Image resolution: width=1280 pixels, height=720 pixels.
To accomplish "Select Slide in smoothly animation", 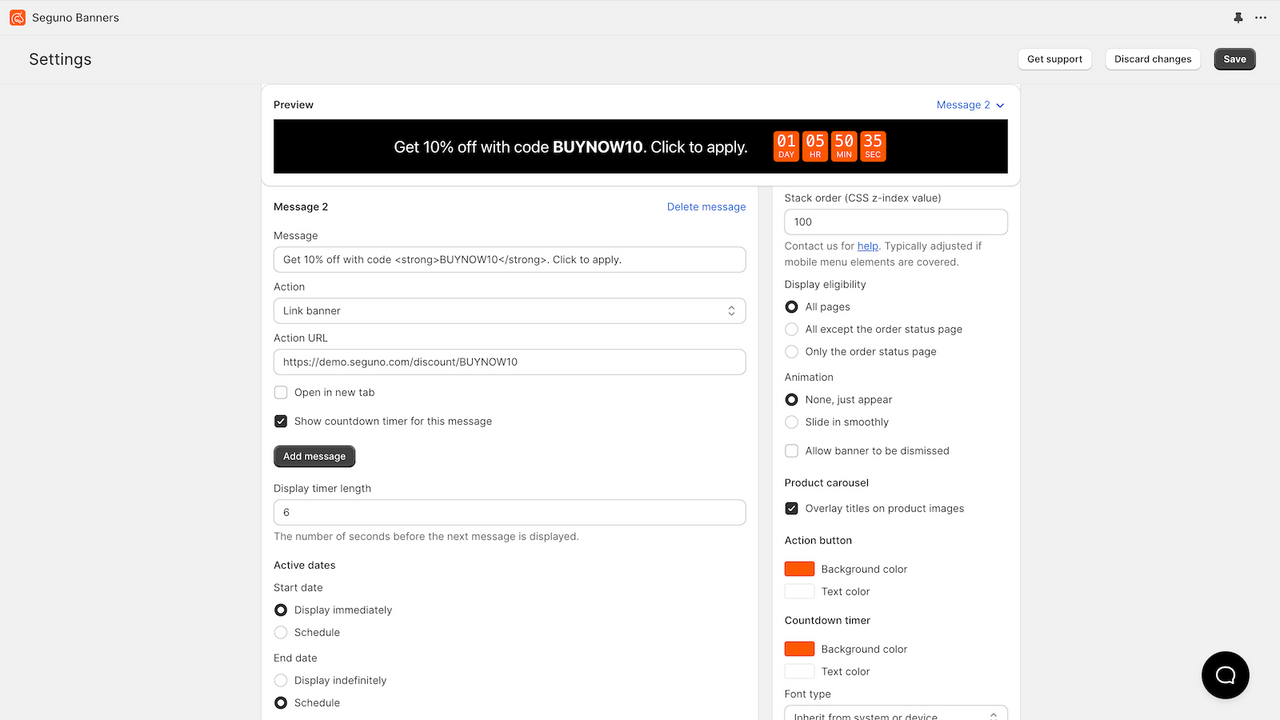I will pos(791,422).
